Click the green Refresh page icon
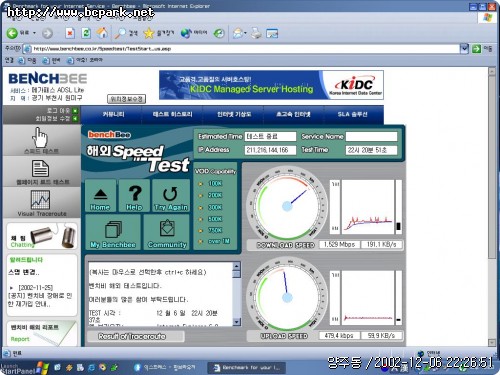This screenshot has height=375, width=500. coord(86,33)
